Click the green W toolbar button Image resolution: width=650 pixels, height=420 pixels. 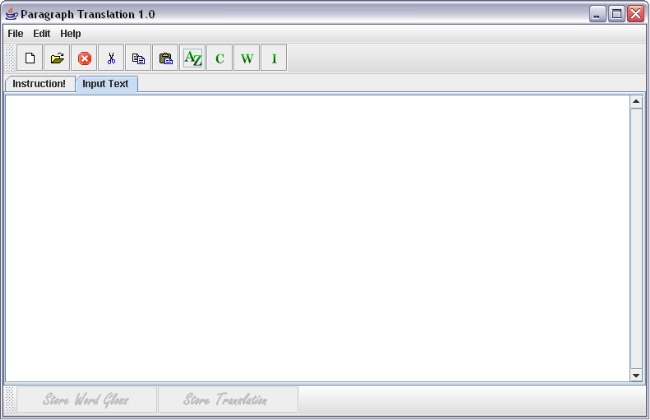point(247,58)
